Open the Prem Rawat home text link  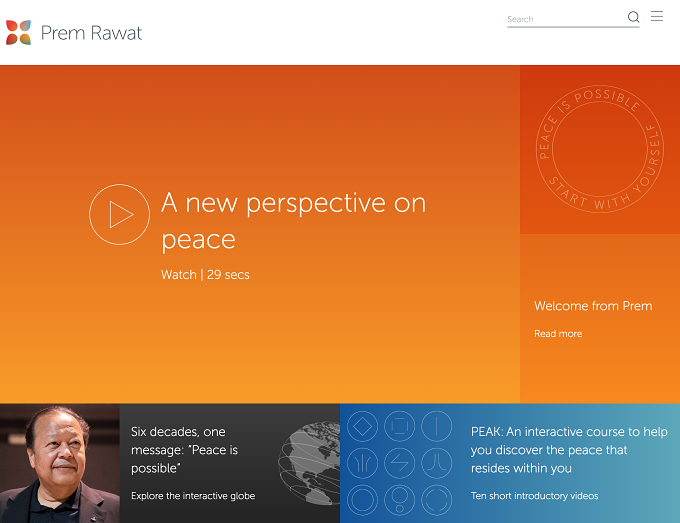[92, 33]
